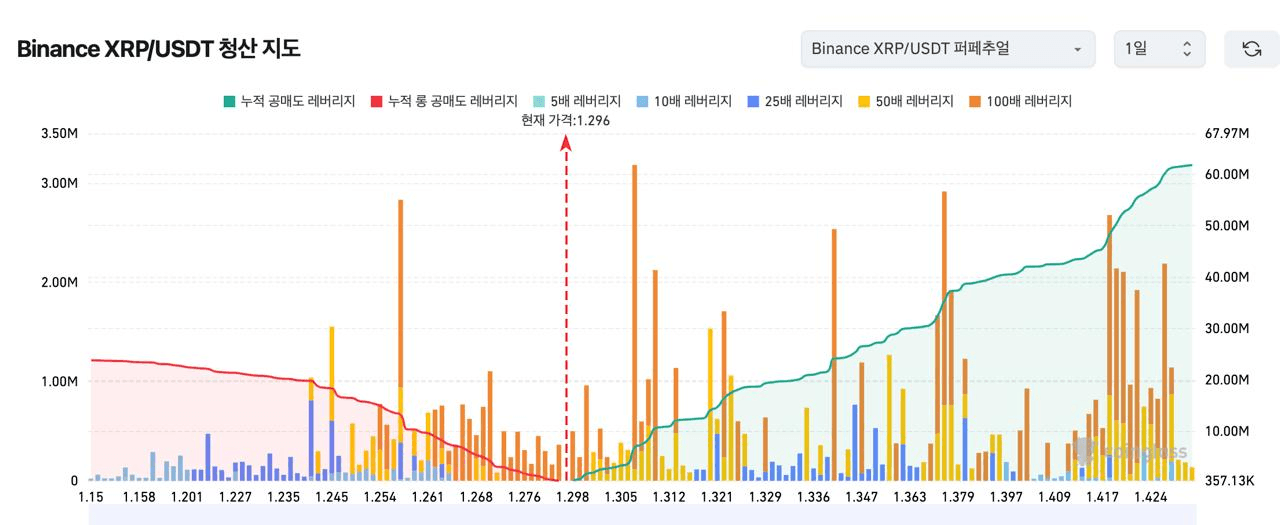Viewport: 1280px width, 525px height.
Task: Click the 67.97M right axis label
Action: point(1228,133)
